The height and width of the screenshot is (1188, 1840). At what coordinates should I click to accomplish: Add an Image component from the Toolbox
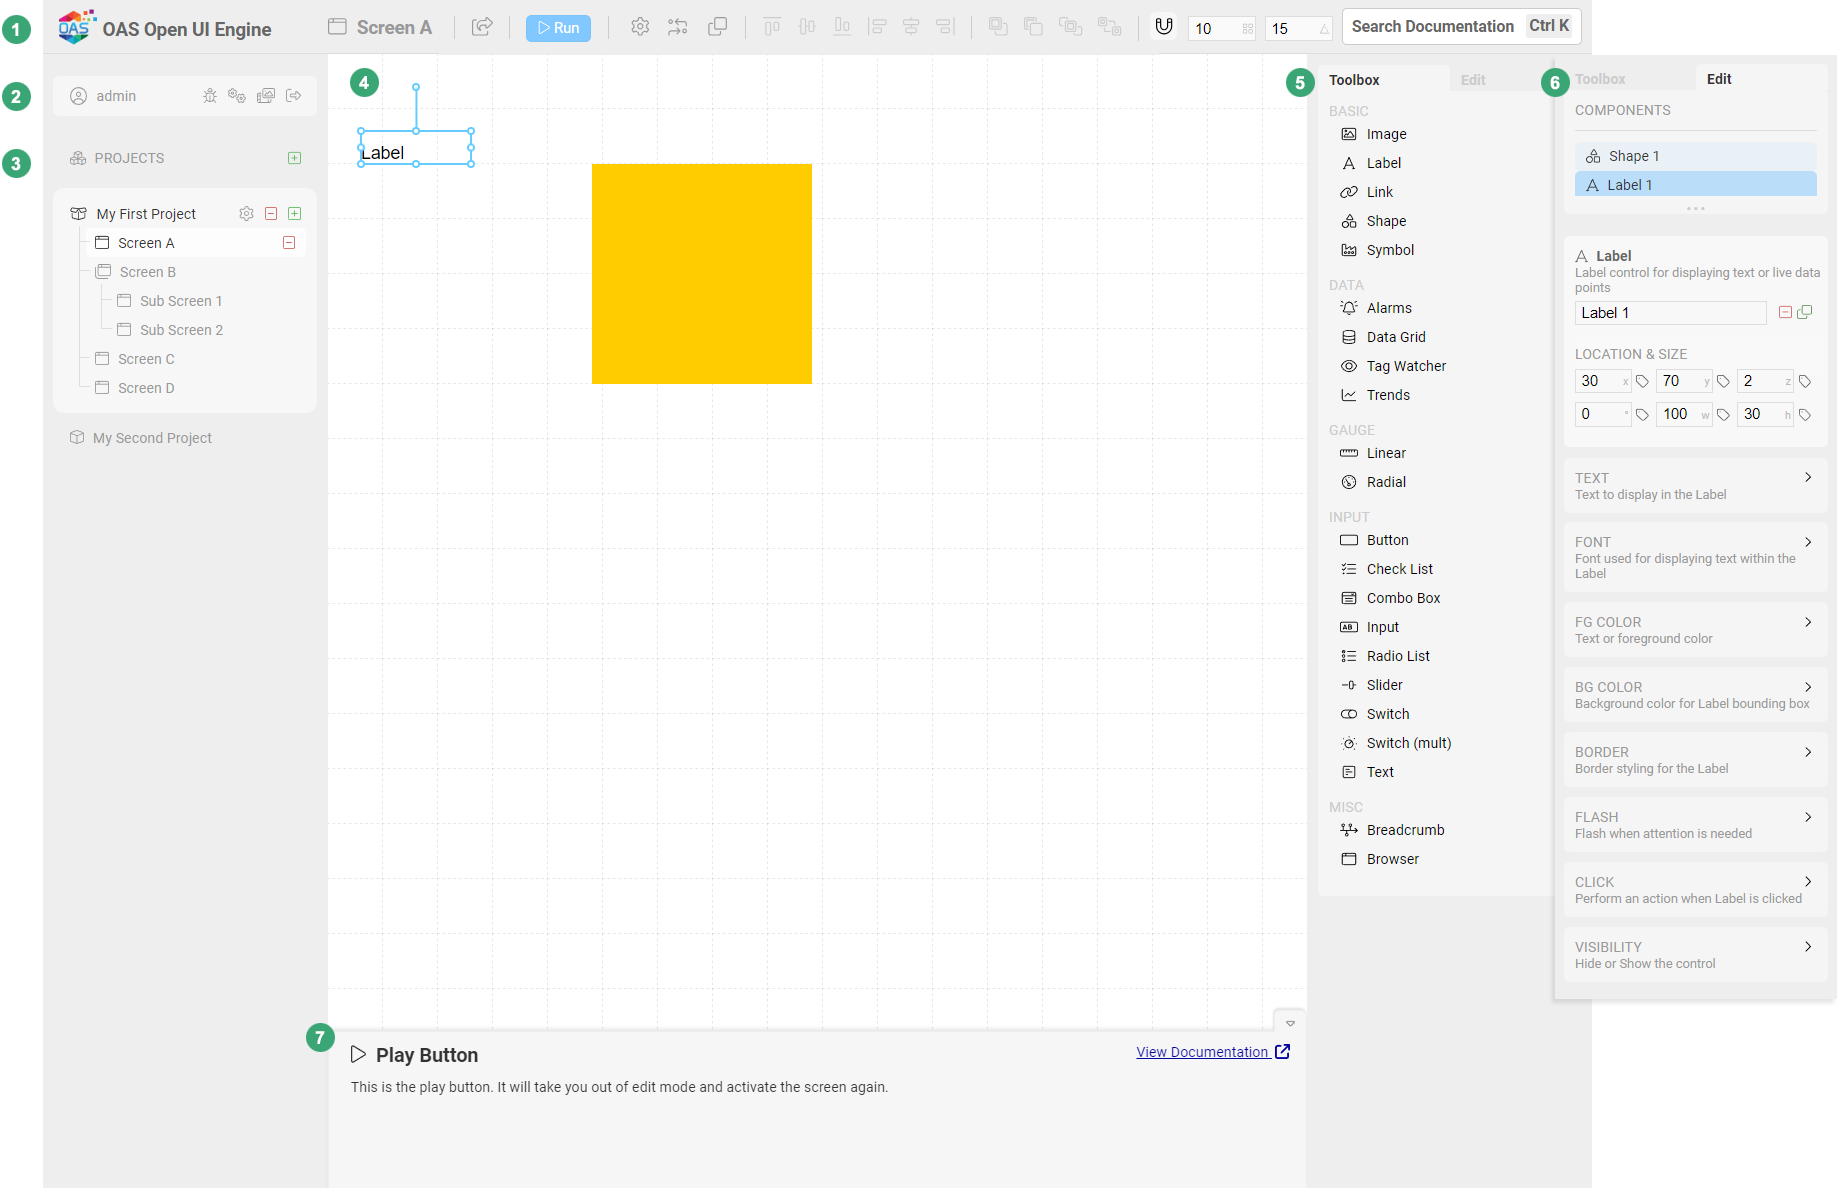1385,134
